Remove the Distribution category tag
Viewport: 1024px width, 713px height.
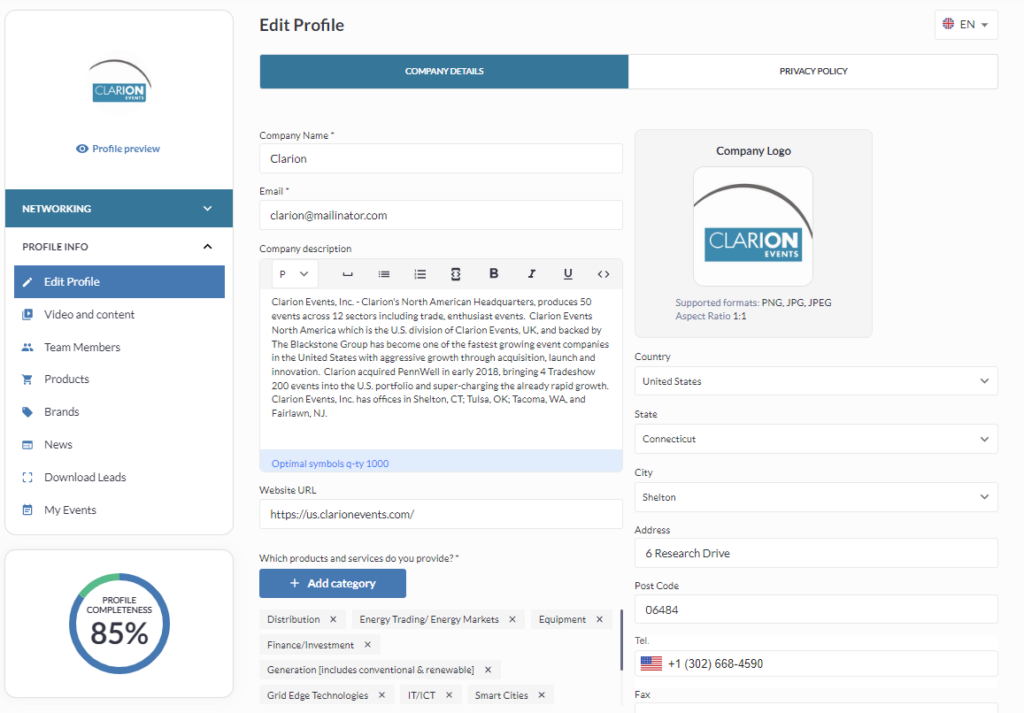333,620
